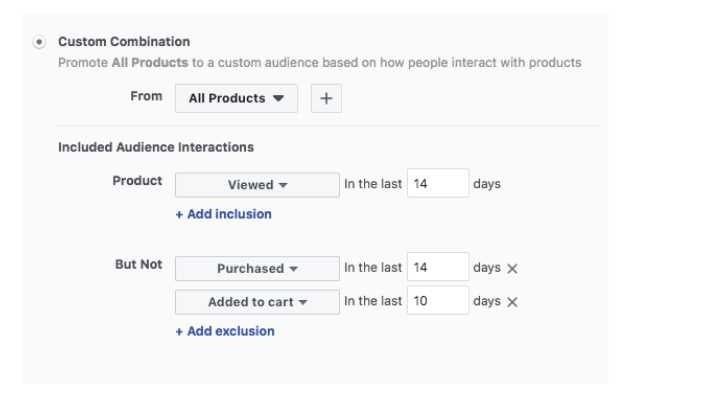Click the days field showing 10
The image size is (710, 400).
[x=437, y=301]
